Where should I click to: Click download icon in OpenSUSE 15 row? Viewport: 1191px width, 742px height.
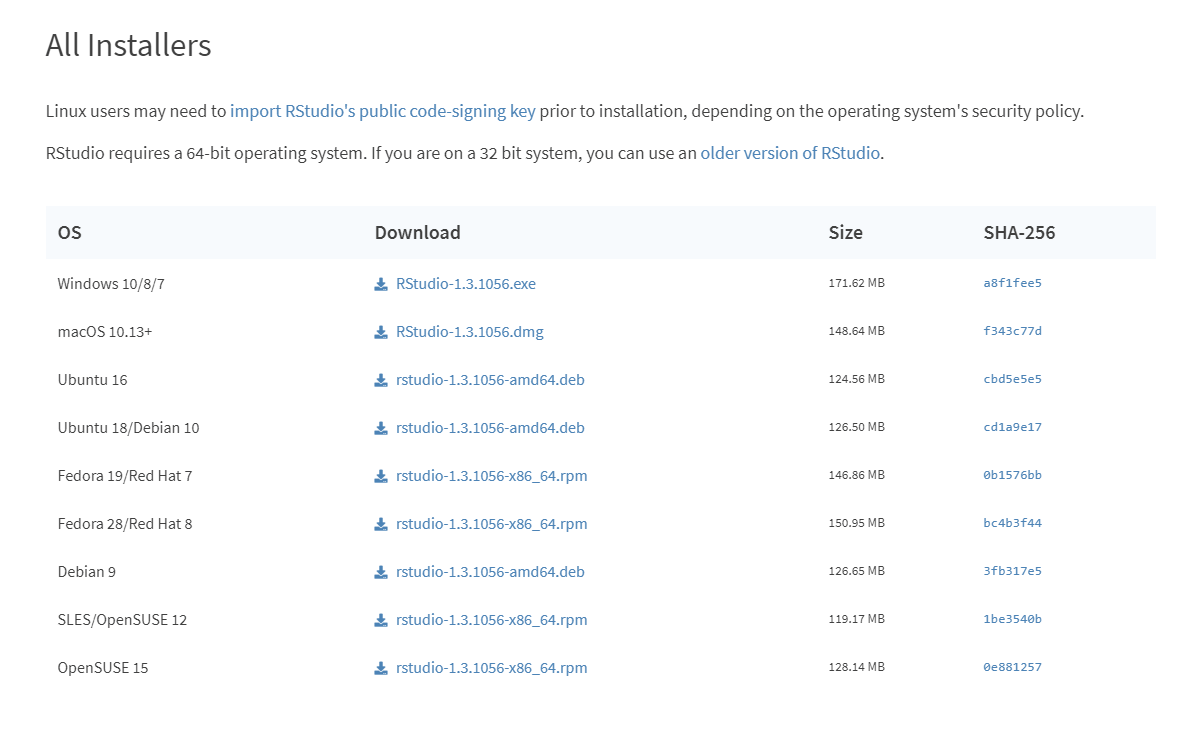381,668
